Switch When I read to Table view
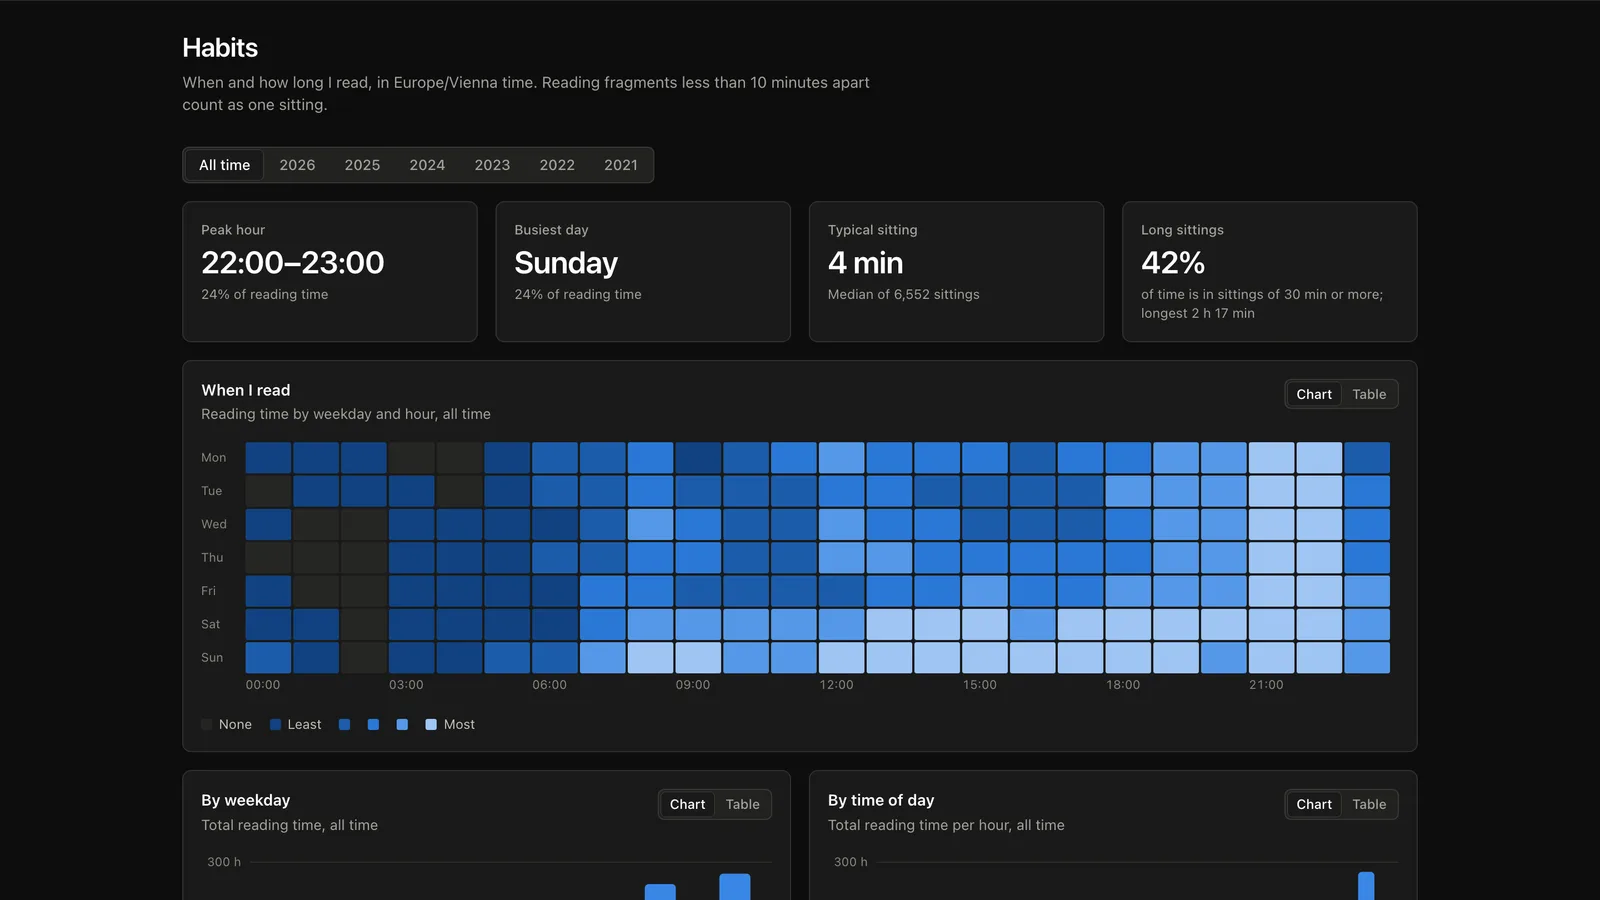Viewport: 1600px width, 900px height. 1369,394
